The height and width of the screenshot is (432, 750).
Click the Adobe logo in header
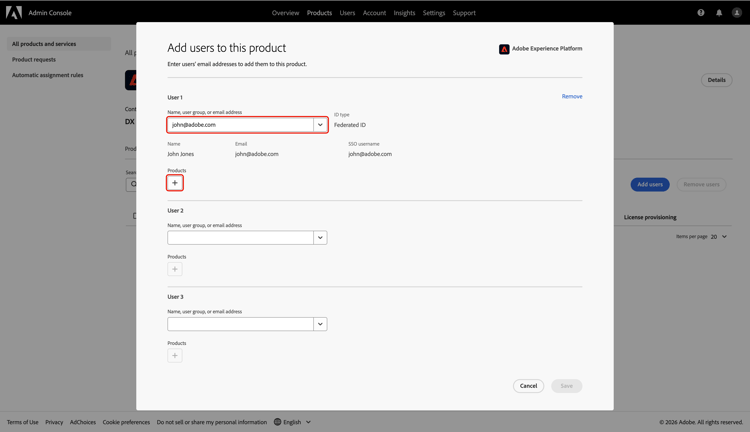point(14,13)
